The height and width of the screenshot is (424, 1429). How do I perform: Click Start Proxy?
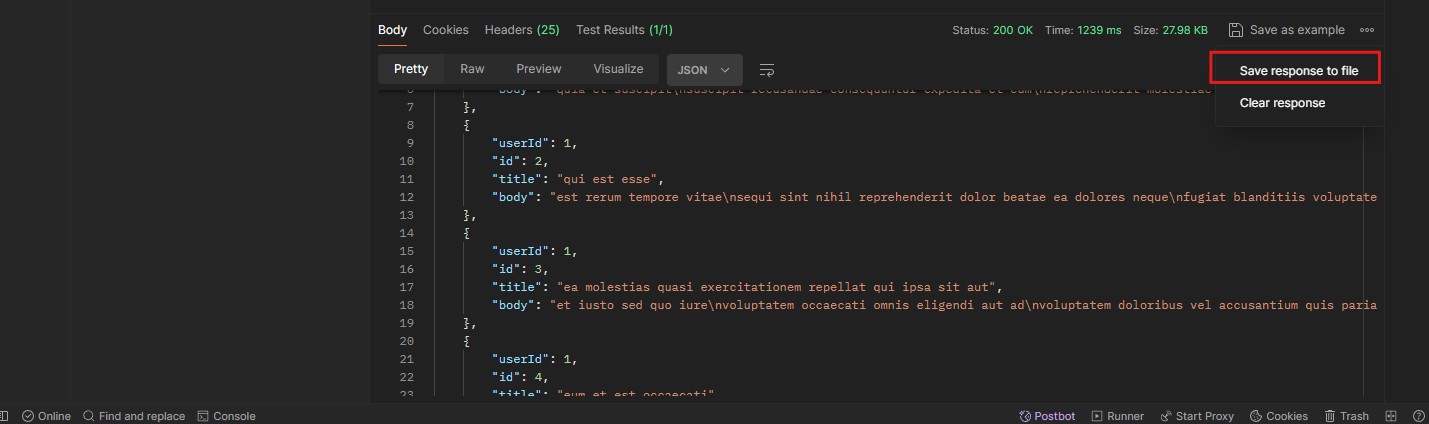tap(1197, 416)
